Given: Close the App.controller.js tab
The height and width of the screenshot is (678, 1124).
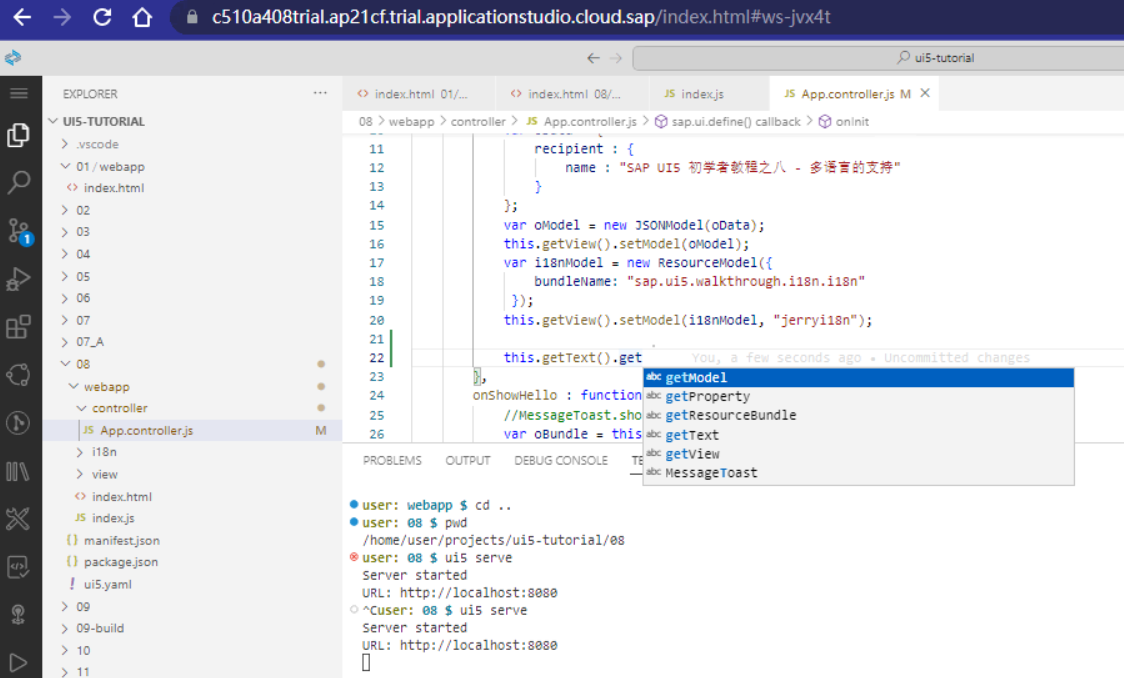Looking at the screenshot, I should point(925,93).
